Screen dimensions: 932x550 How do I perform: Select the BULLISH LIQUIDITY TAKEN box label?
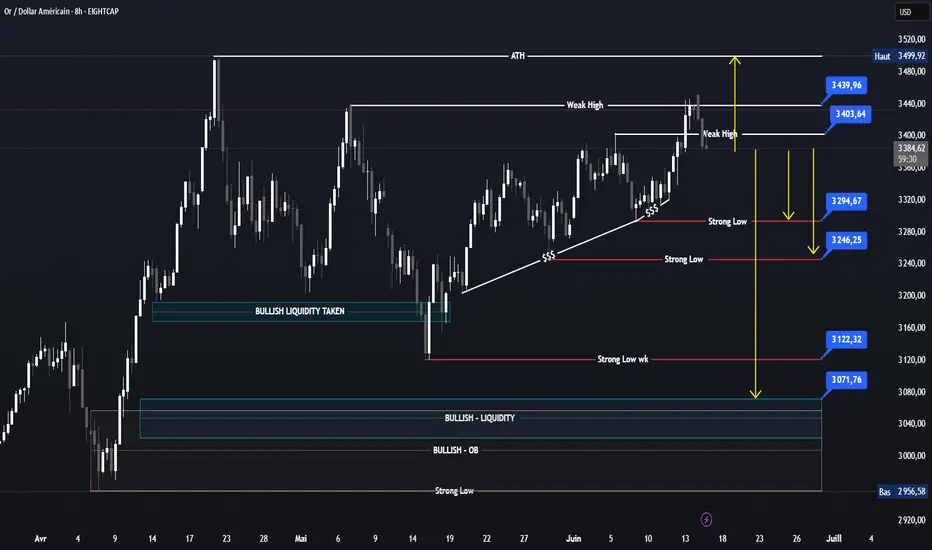(x=300, y=311)
